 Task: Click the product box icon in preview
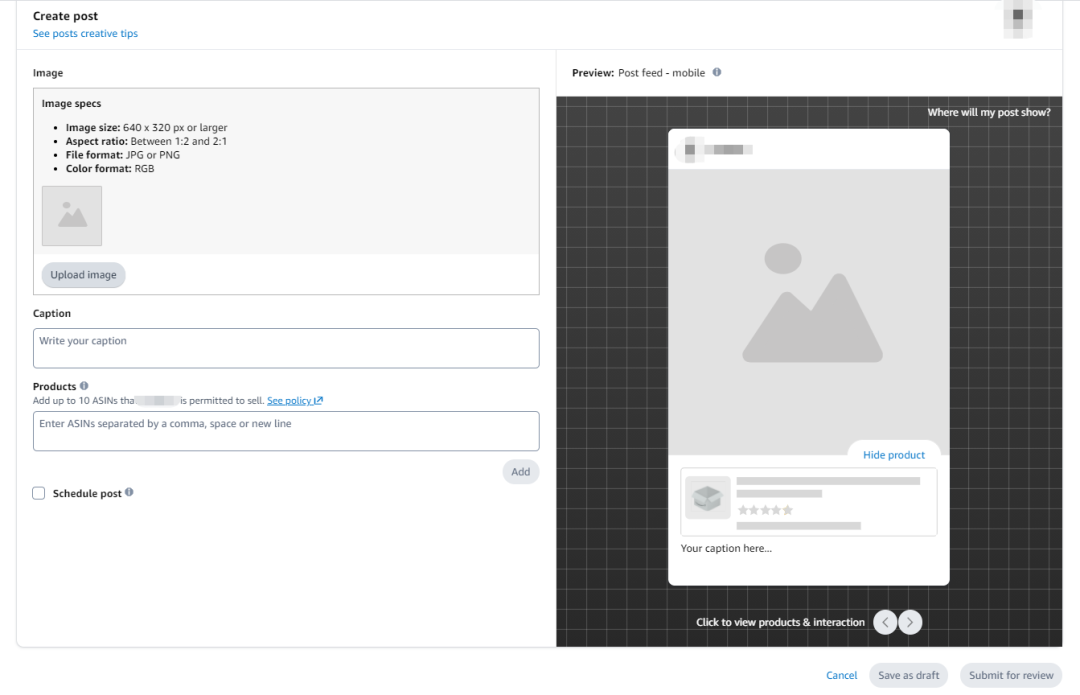(707, 497)
